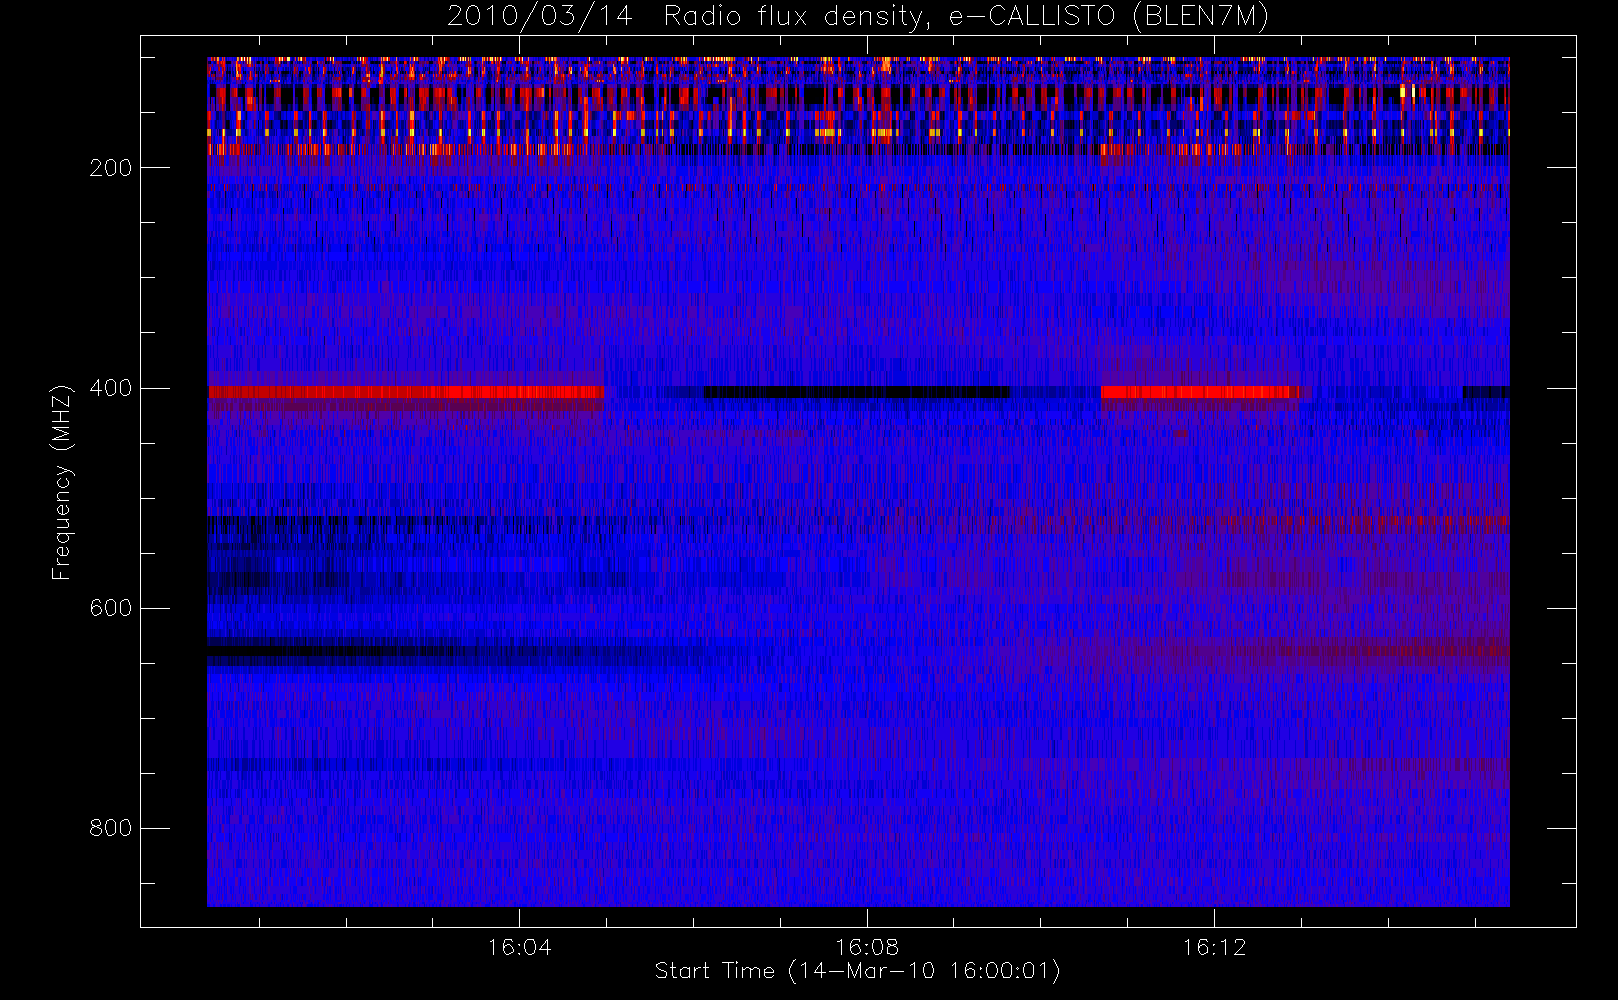Click the '200' frequency tick label
Image resolution: width=1618 pixels, height=1000 pixels.
[x=111, y=168]
